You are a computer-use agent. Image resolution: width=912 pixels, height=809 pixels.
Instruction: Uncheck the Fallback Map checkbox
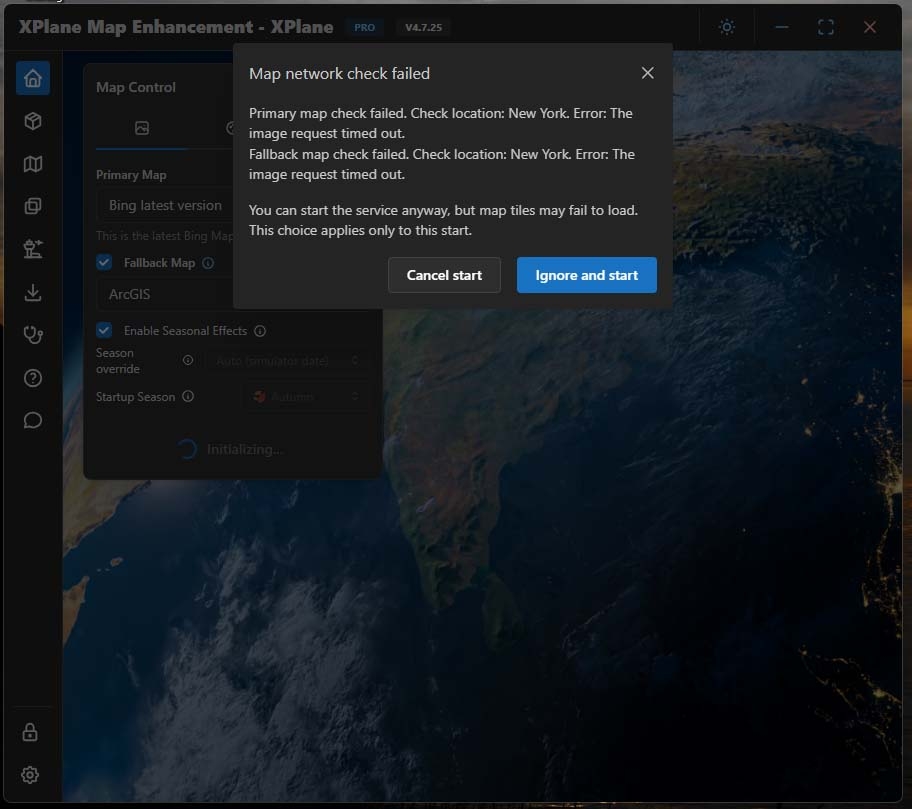104,262
